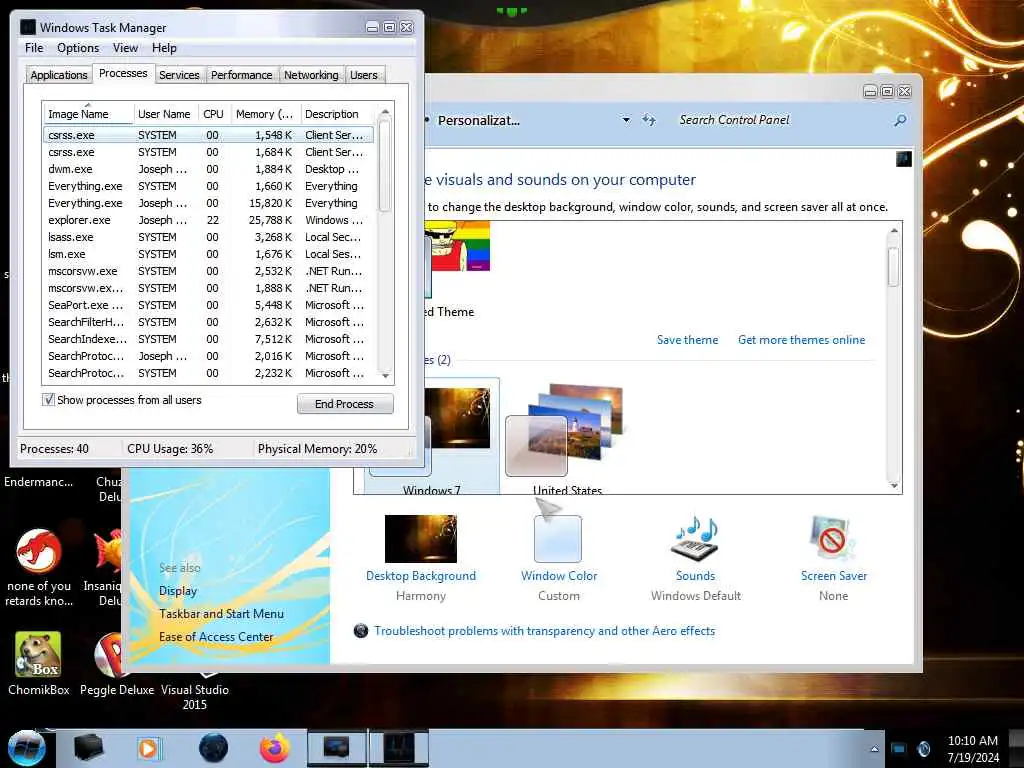This screenshot has height=768, width=1024.
Task: Select the dwm.exe process row
Action: point(208,169)
